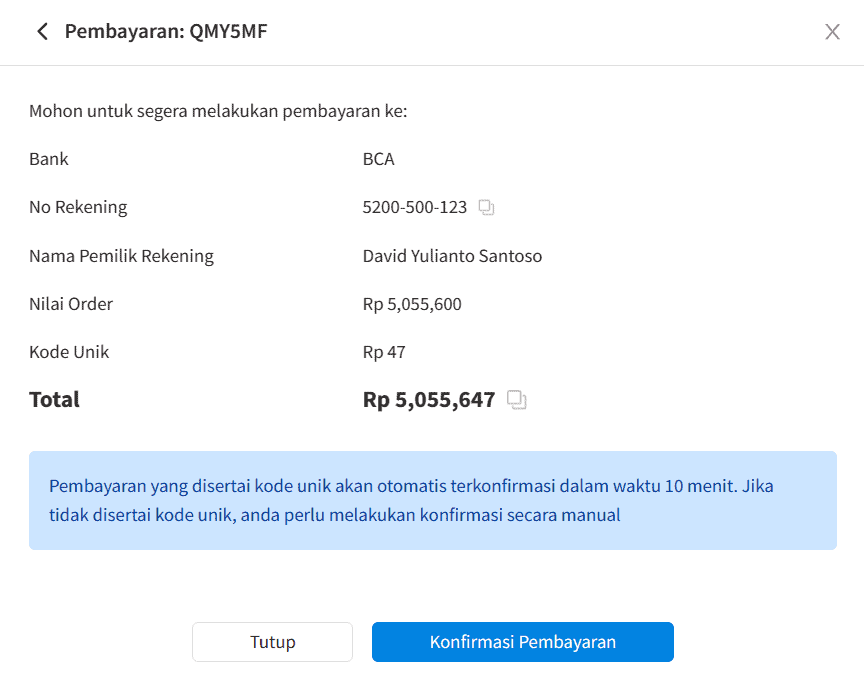Go back using the left arrow
The width and height of the screenshot is (864, 688).
point(42,32)
